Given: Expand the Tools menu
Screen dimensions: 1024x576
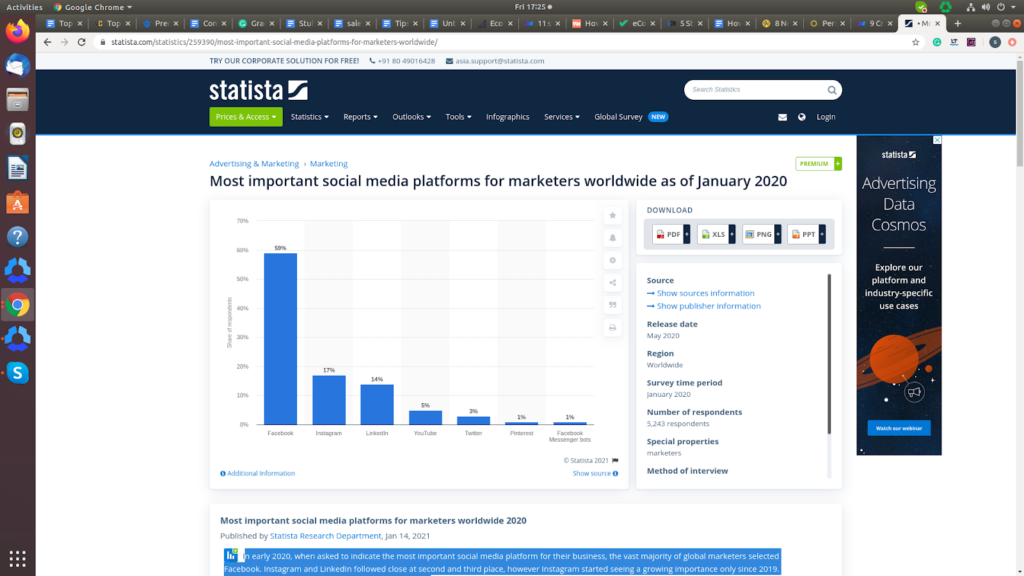Looking at the screenshot, I should tap(458, 117).
